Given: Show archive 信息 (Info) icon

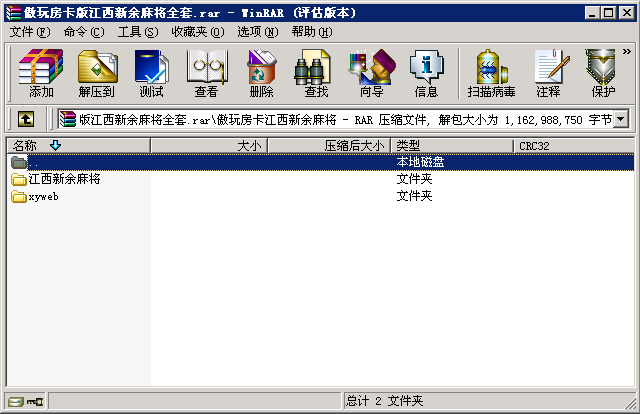Looking at the screenshot, I should 426,73.
